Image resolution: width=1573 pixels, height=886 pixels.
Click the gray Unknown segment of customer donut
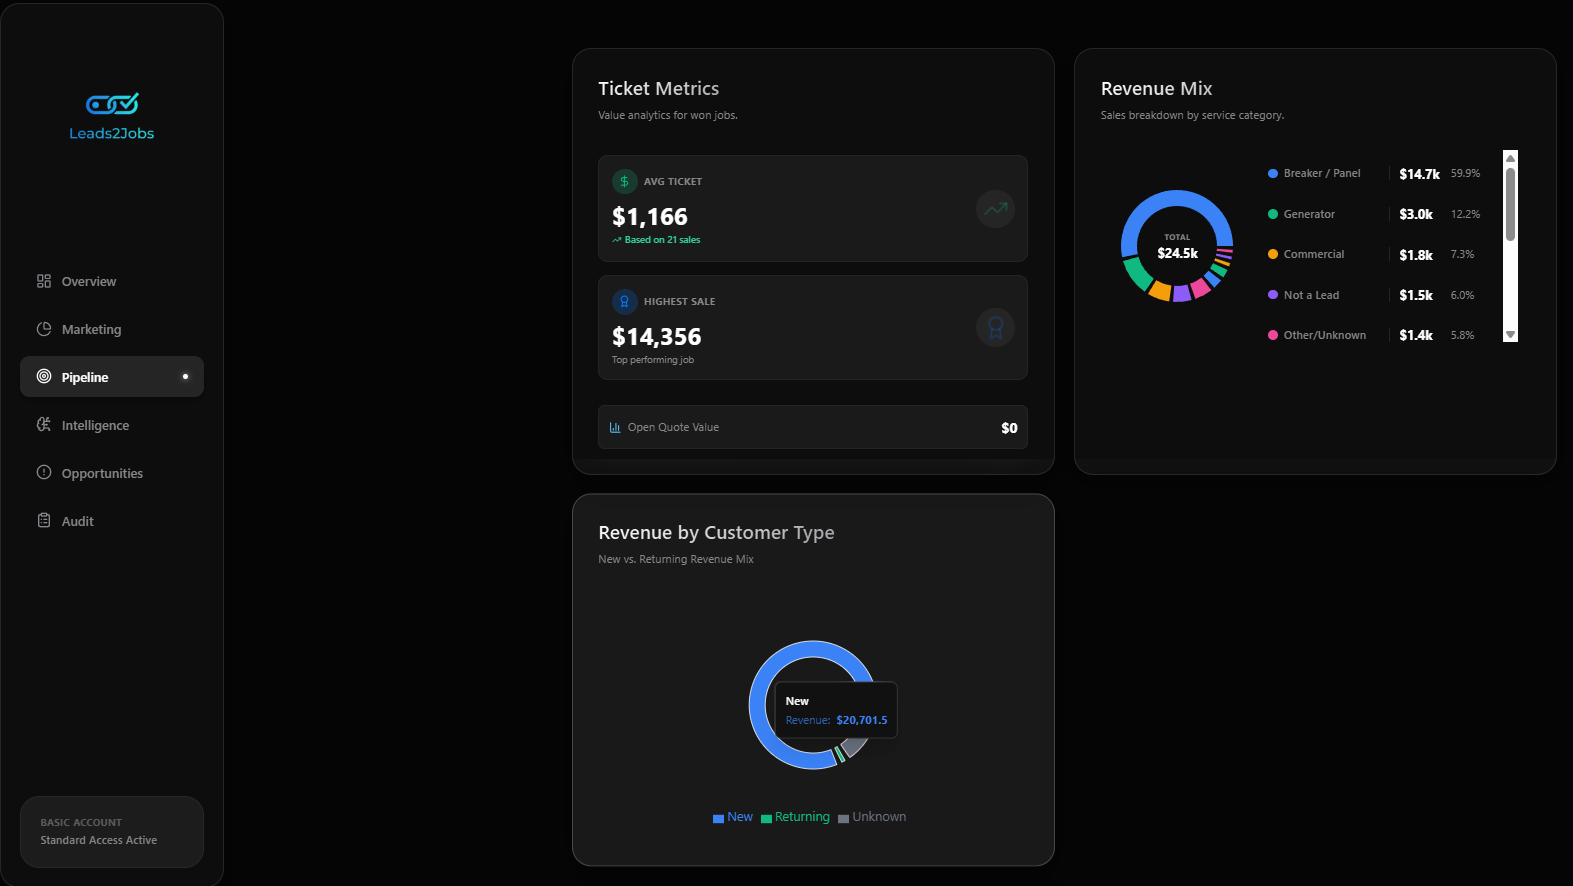[856, 746]
